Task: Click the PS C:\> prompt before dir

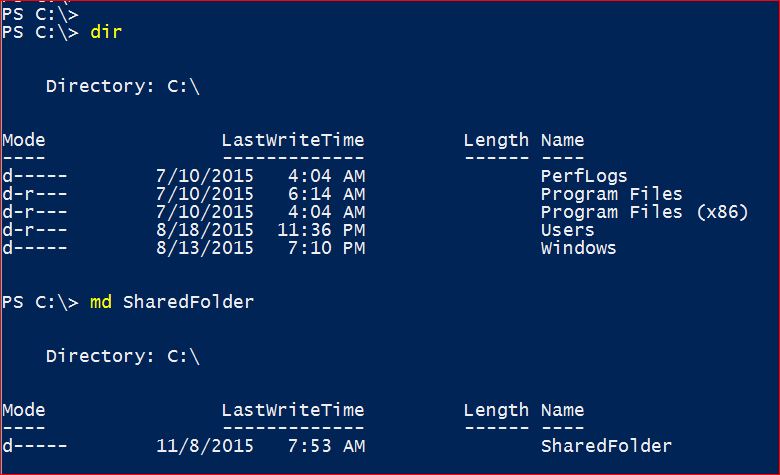Action: tap(40, 33)
